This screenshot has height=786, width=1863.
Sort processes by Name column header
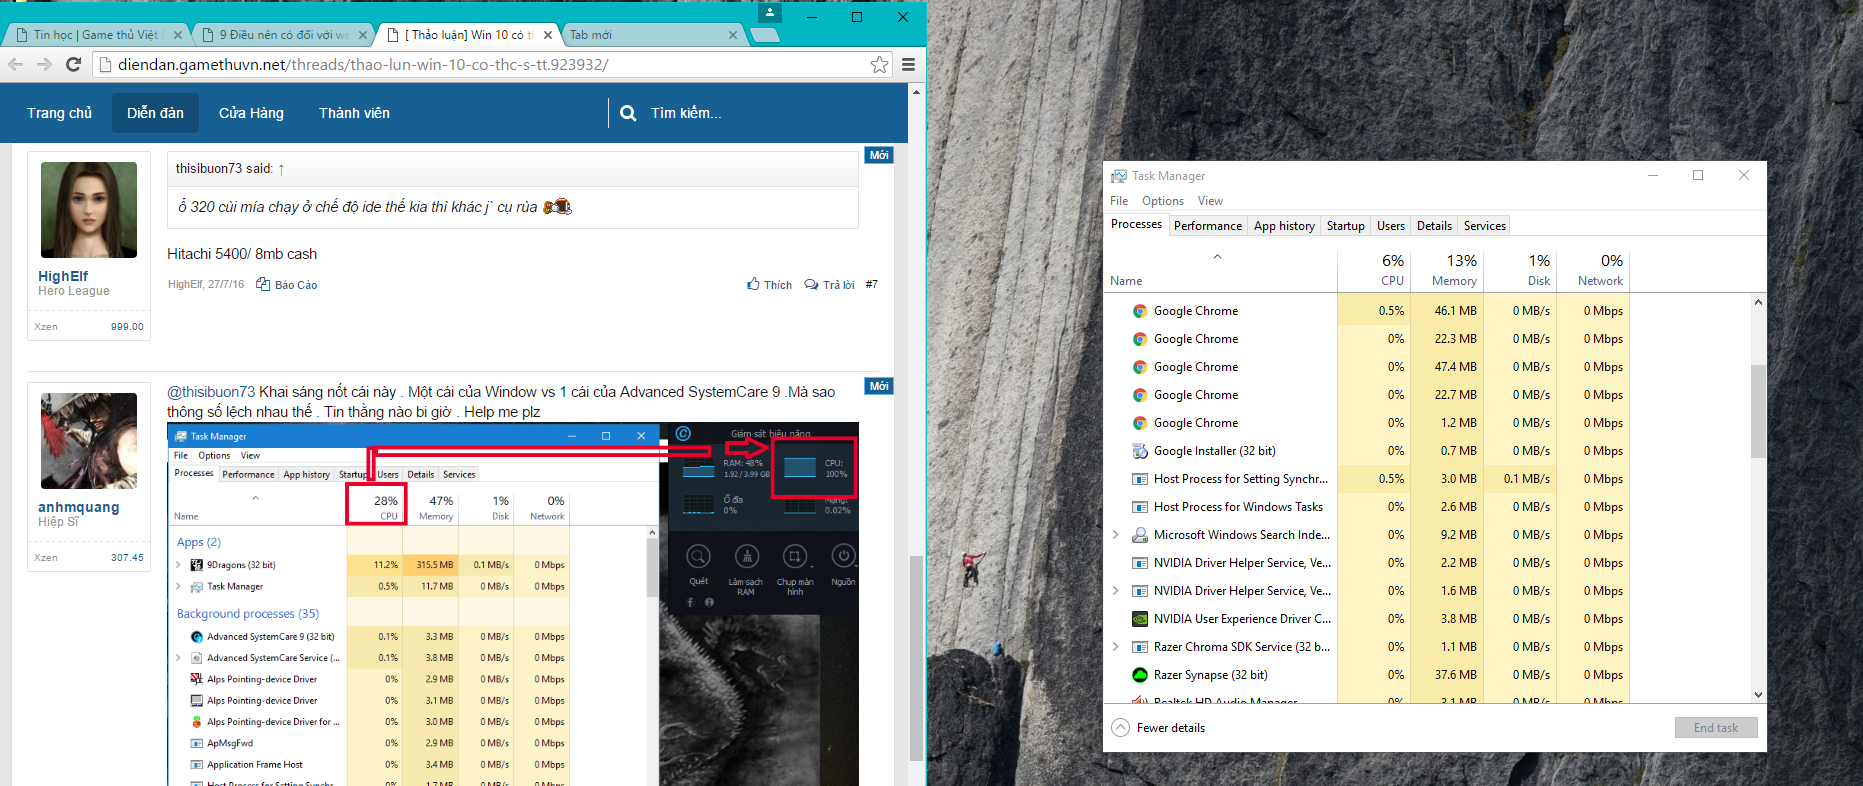point(1220,270)
